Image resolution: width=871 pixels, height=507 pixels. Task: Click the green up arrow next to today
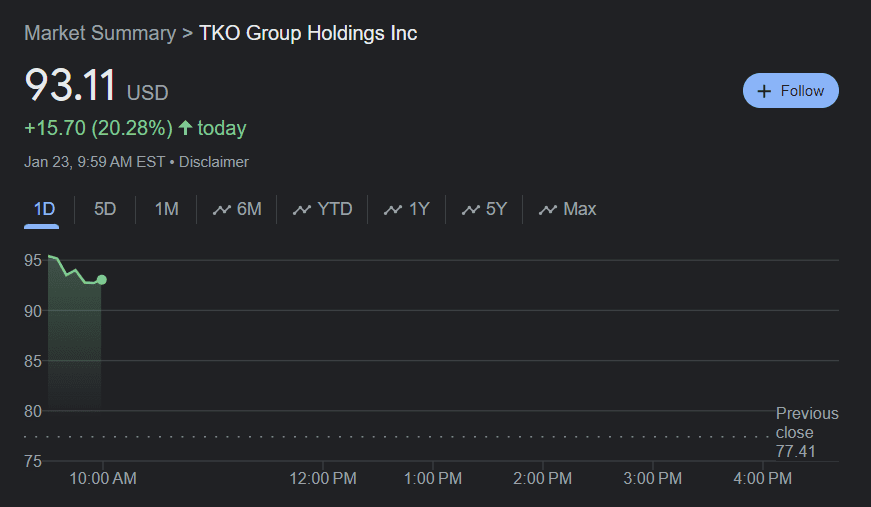(185, 128)
